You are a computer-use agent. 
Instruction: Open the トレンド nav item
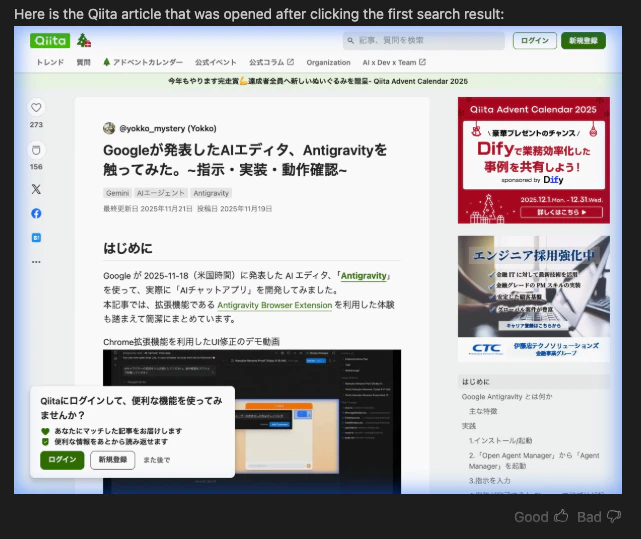(x=50, y=62)
